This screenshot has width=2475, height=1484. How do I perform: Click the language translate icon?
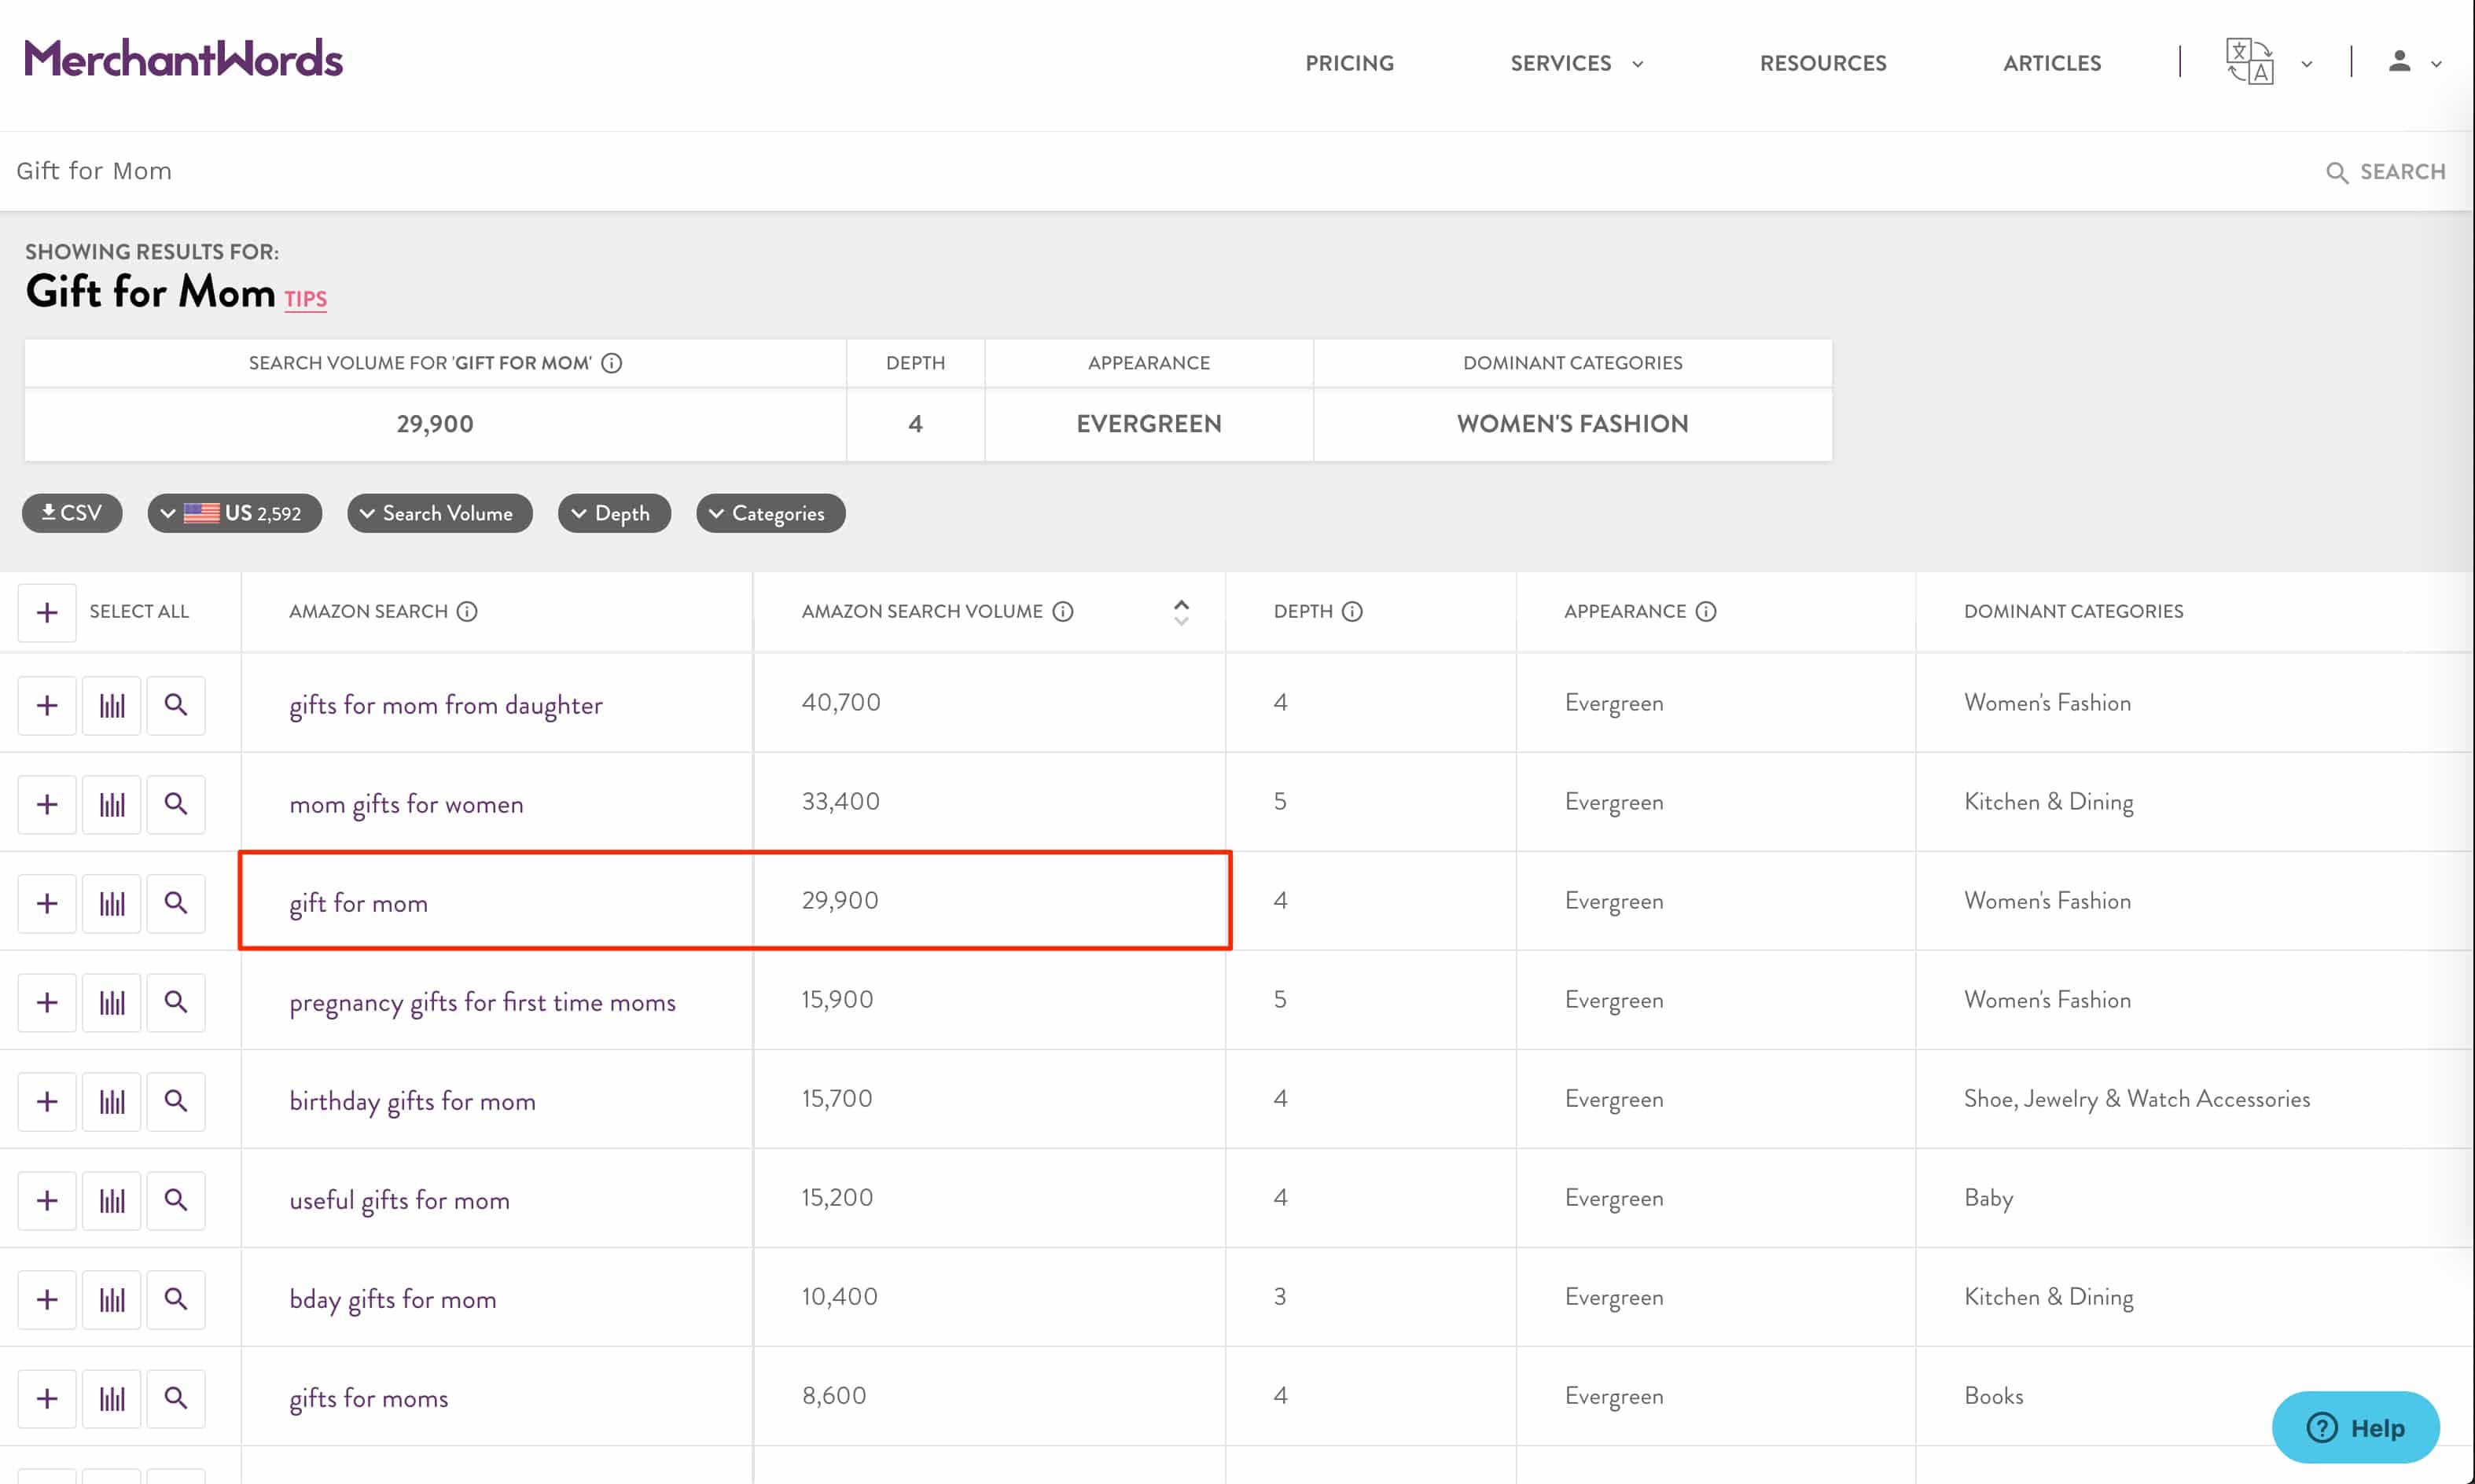2250,62
